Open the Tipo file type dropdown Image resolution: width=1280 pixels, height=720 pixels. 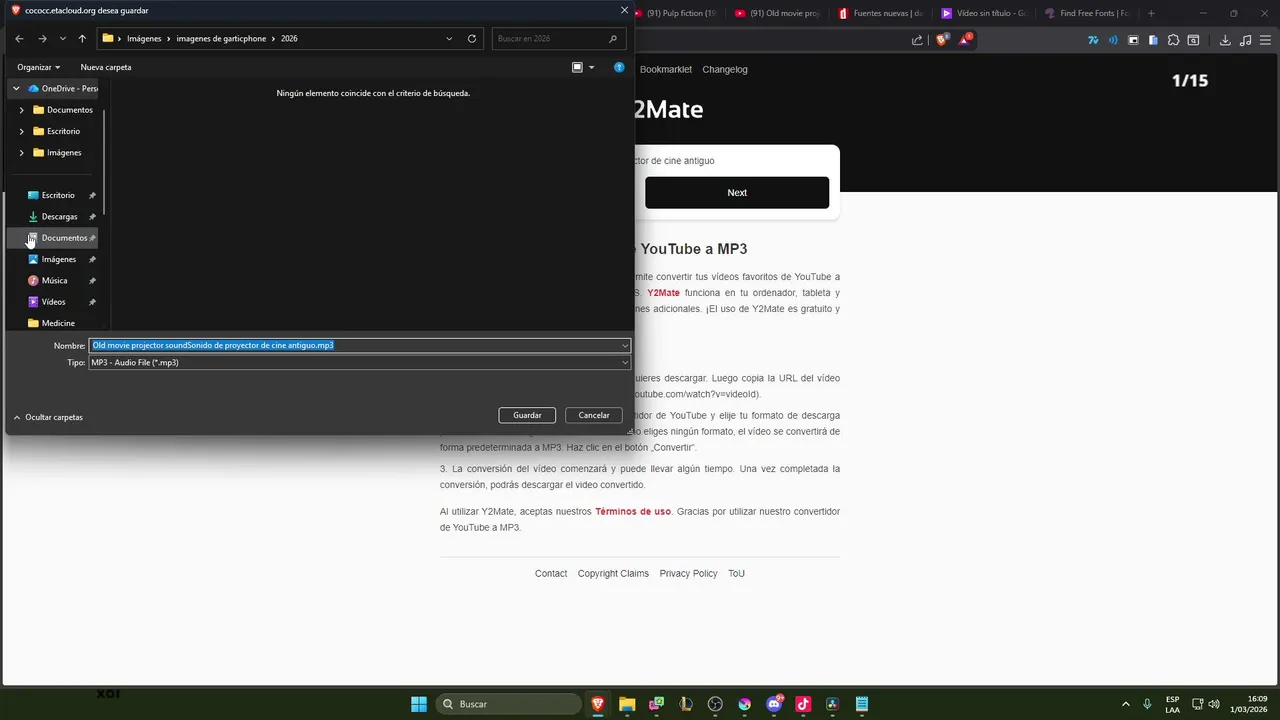pyautogui.click(x=360, y=362)
